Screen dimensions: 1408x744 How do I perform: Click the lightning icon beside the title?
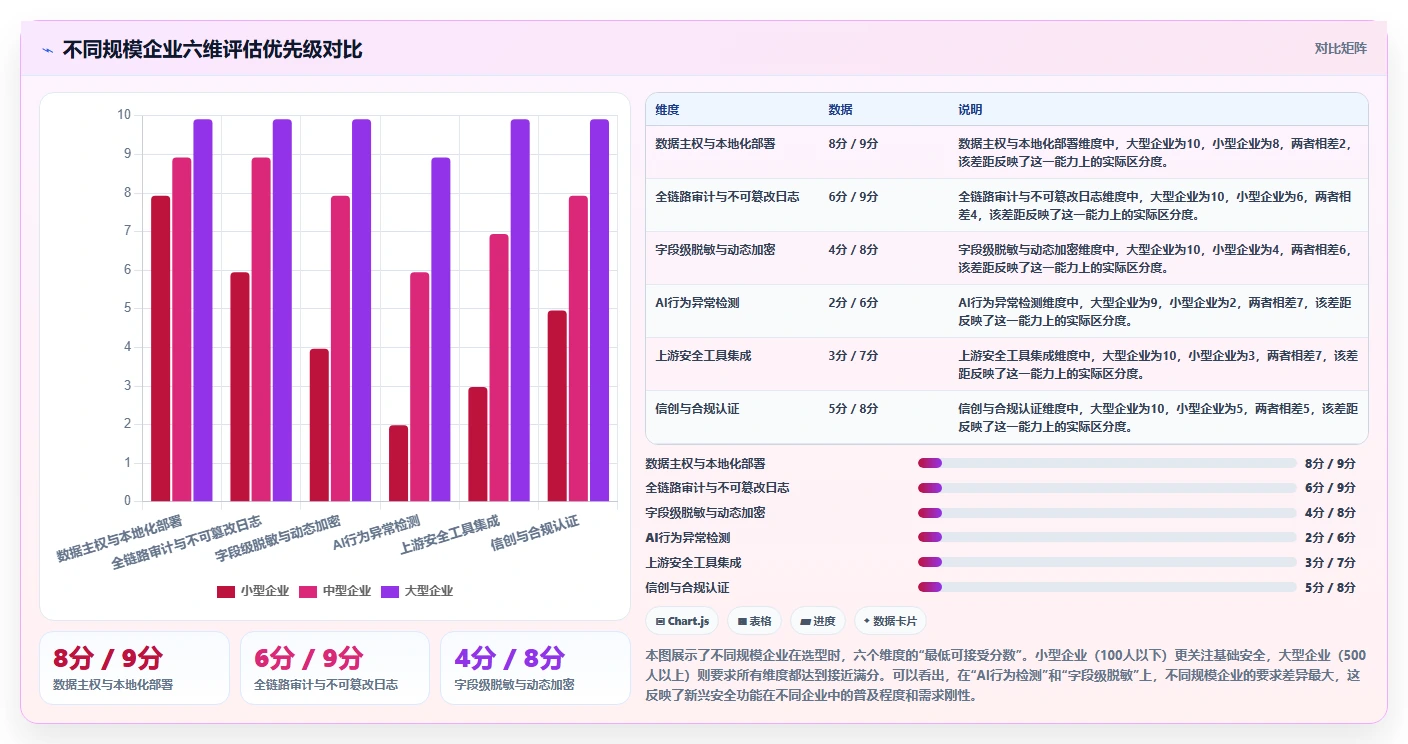[47, 49]
